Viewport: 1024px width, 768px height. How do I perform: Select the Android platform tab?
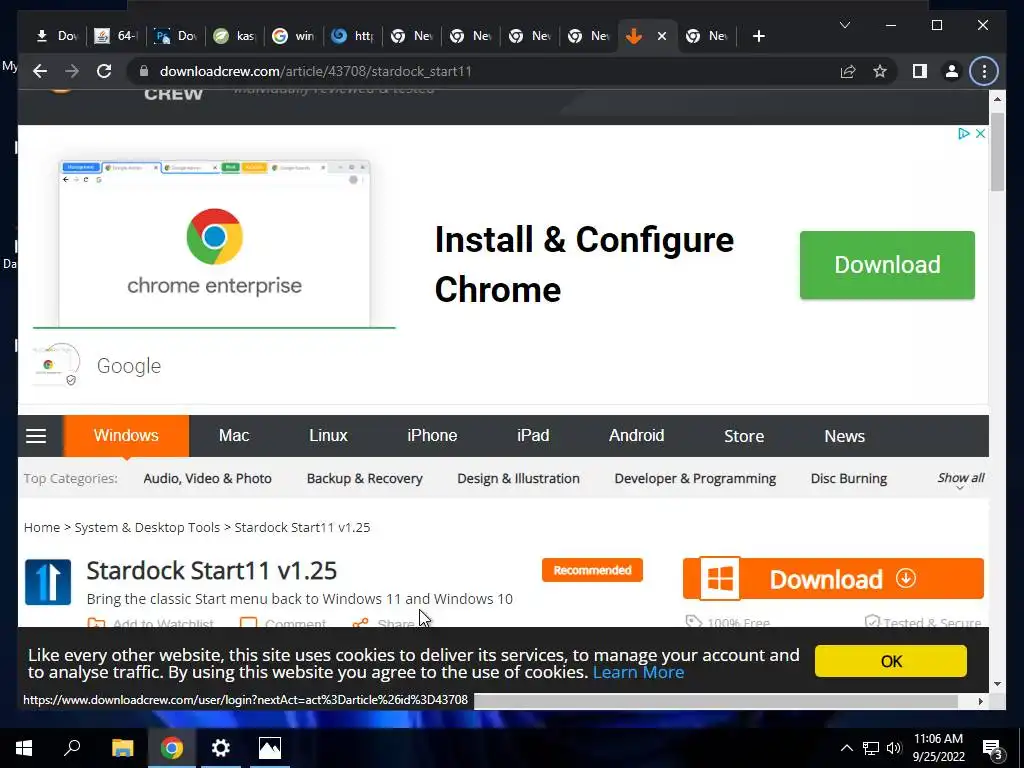(x=636, y=436)
